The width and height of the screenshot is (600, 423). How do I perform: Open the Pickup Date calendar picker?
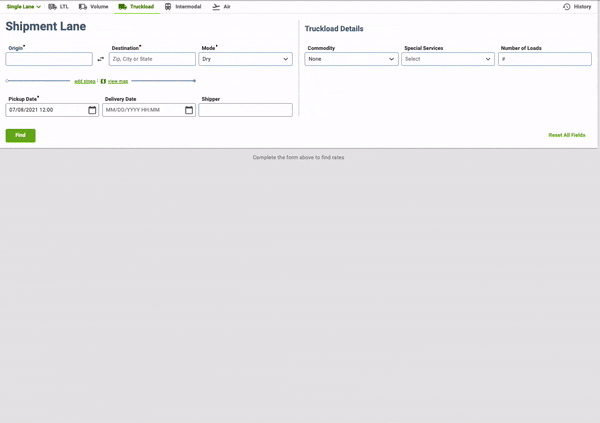point(92,110)
